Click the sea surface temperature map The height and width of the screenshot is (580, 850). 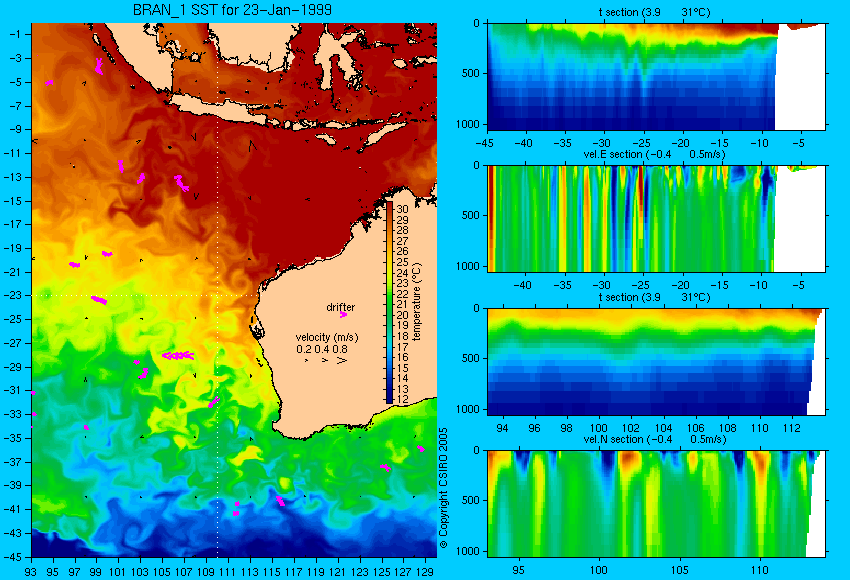(234, 290)
